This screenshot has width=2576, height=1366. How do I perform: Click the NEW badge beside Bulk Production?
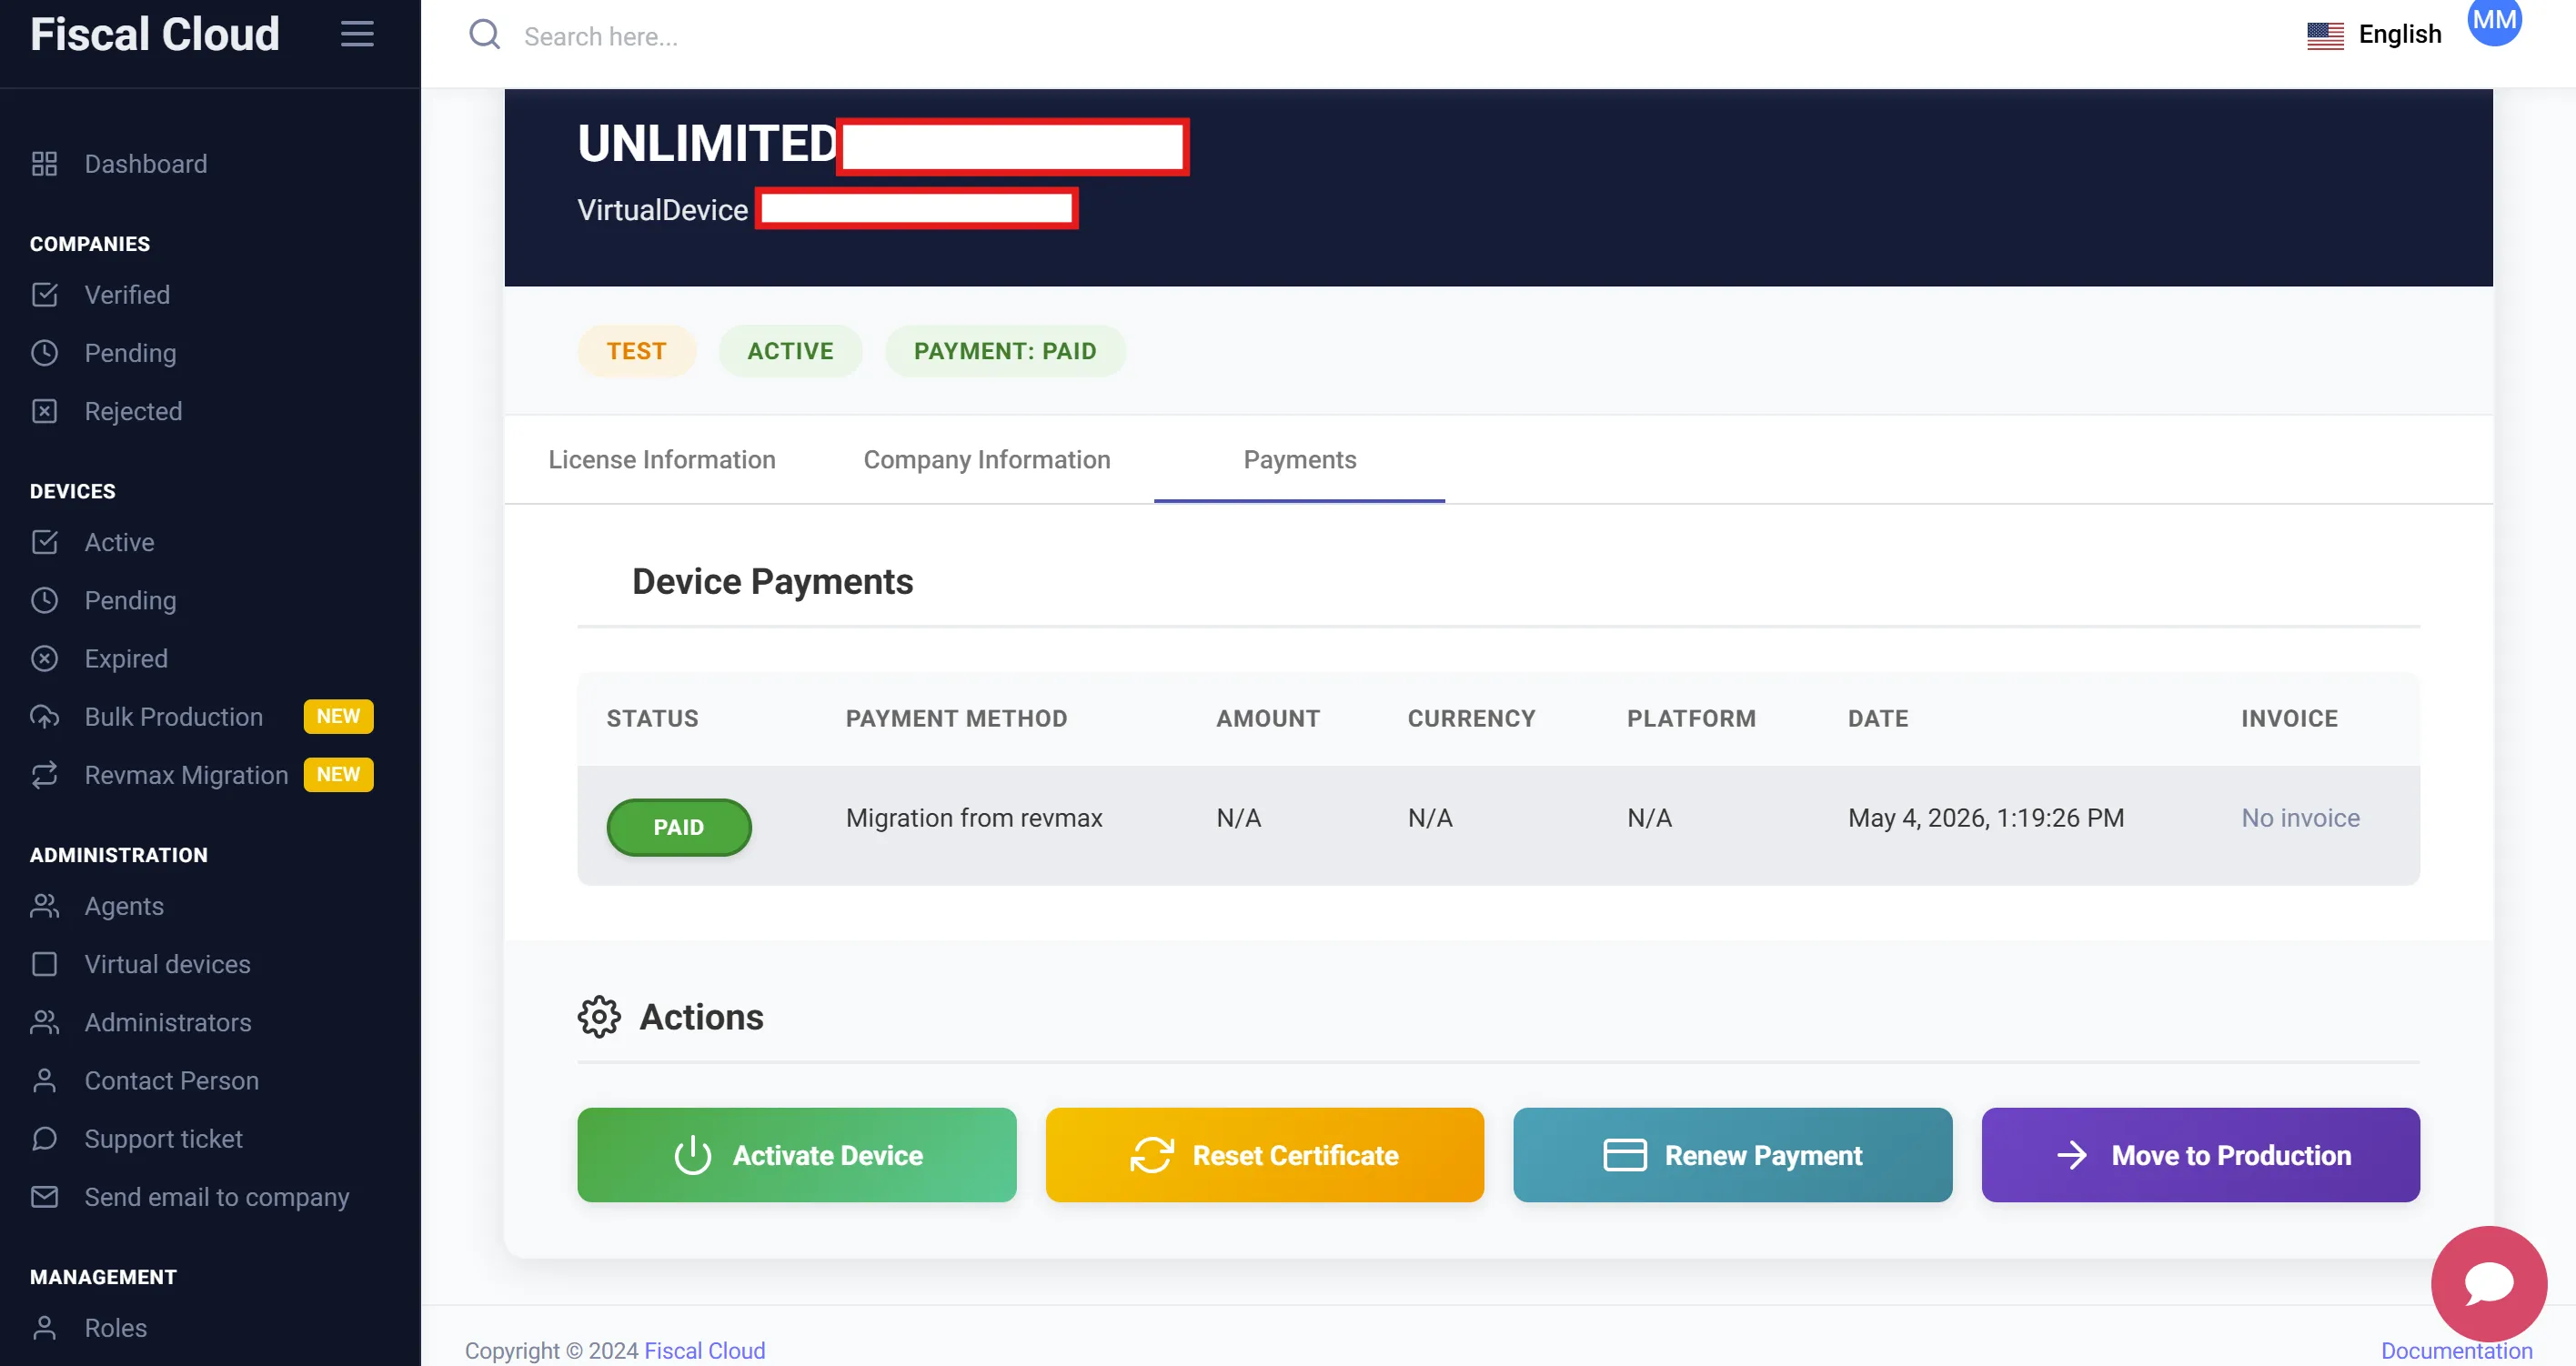click(338, 716)
